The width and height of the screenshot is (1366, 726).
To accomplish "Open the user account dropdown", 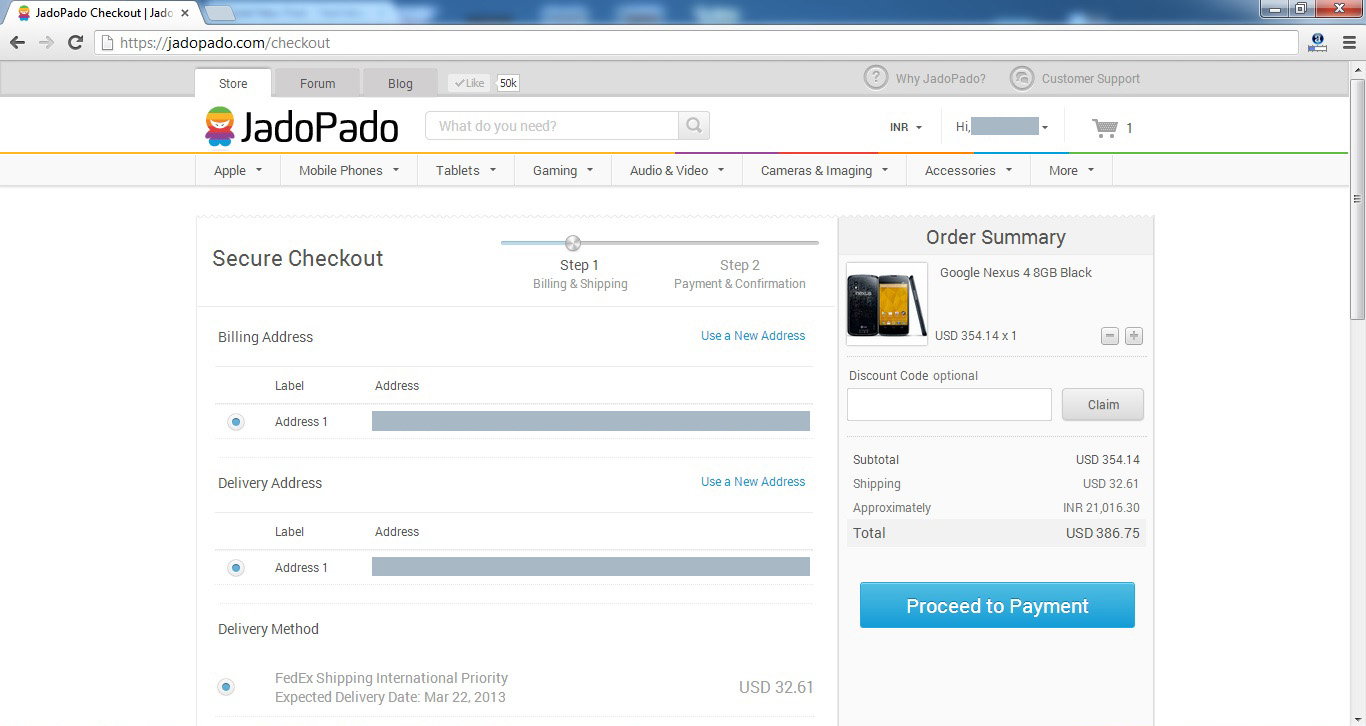I will click(1002, 127).
